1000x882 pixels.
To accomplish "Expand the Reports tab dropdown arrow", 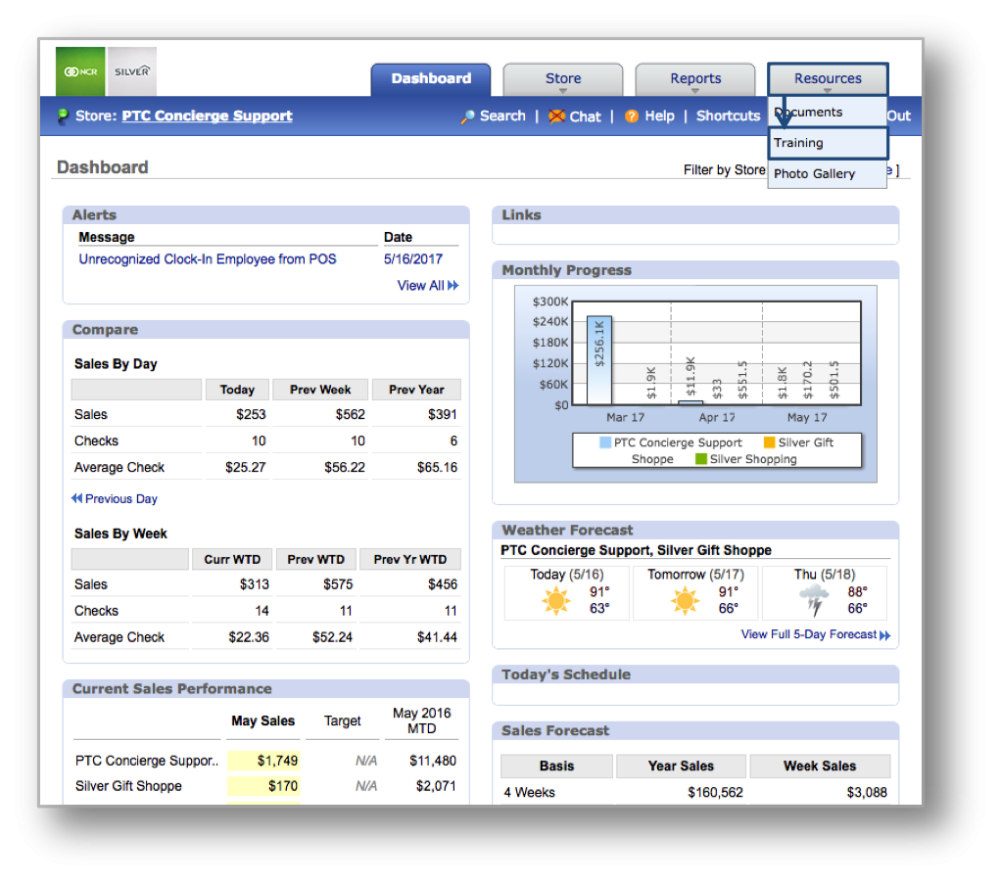I will coord(695,91).
